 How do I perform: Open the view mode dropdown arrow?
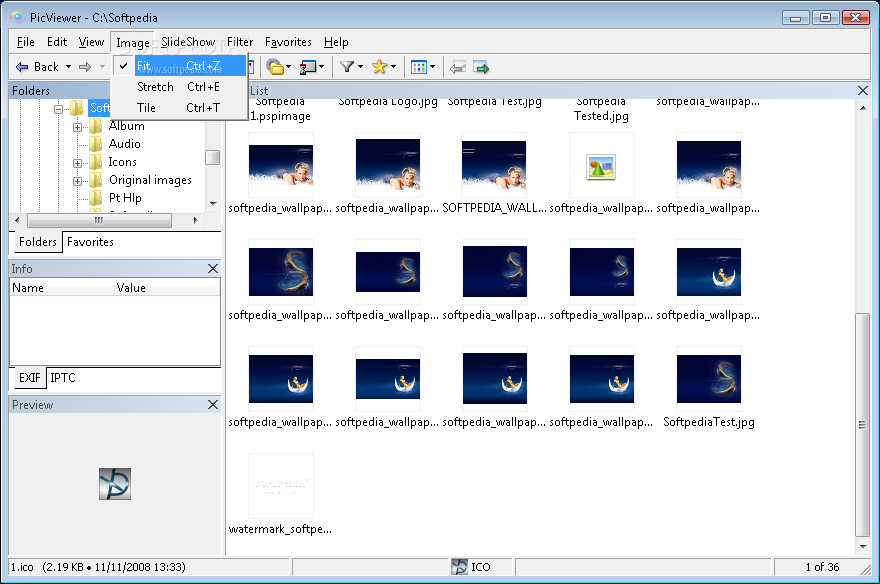[x=432, y=67]
